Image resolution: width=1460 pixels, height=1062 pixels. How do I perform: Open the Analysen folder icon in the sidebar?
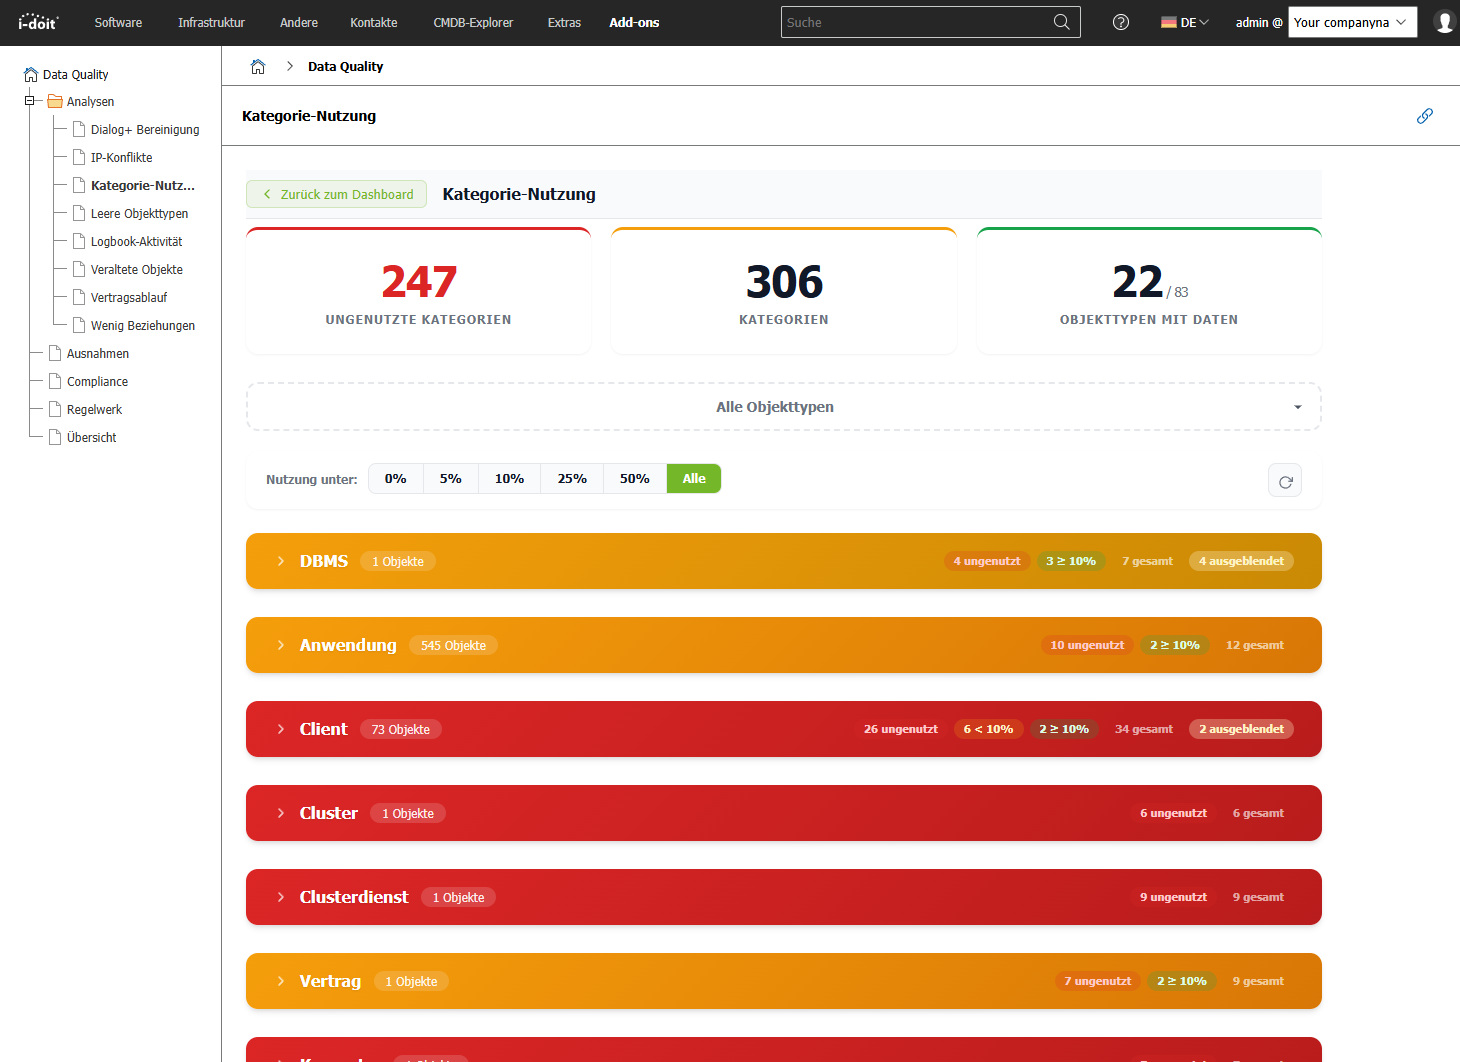tap(56, 101)
